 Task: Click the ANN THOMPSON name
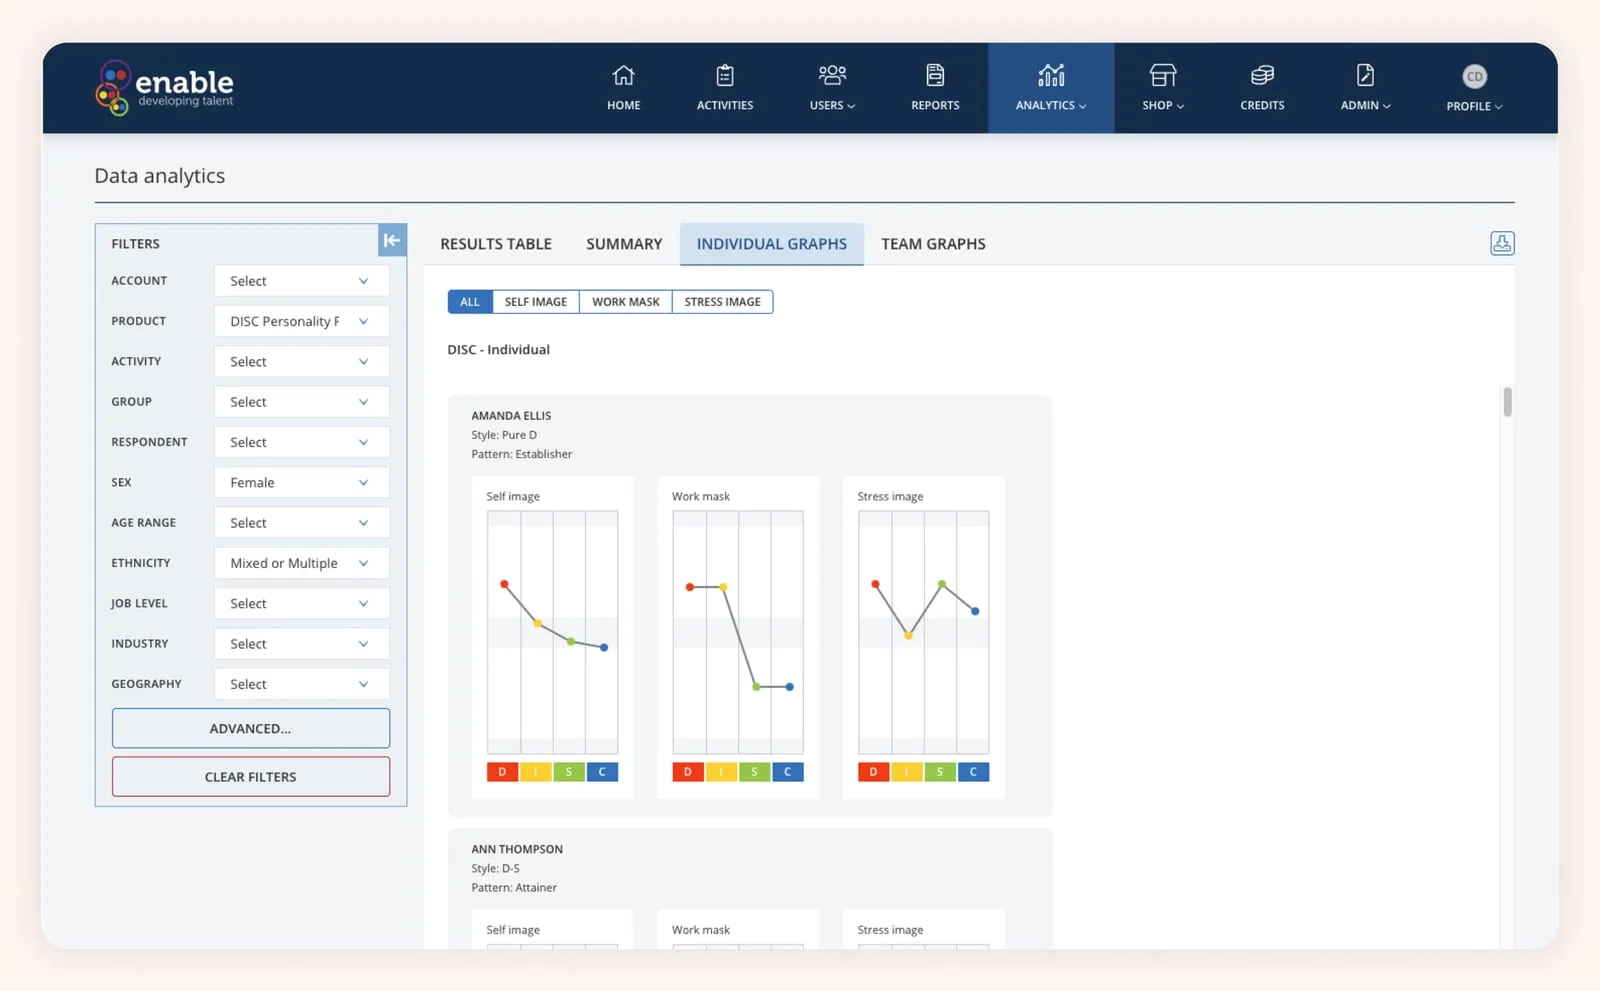tap(517, 850)
